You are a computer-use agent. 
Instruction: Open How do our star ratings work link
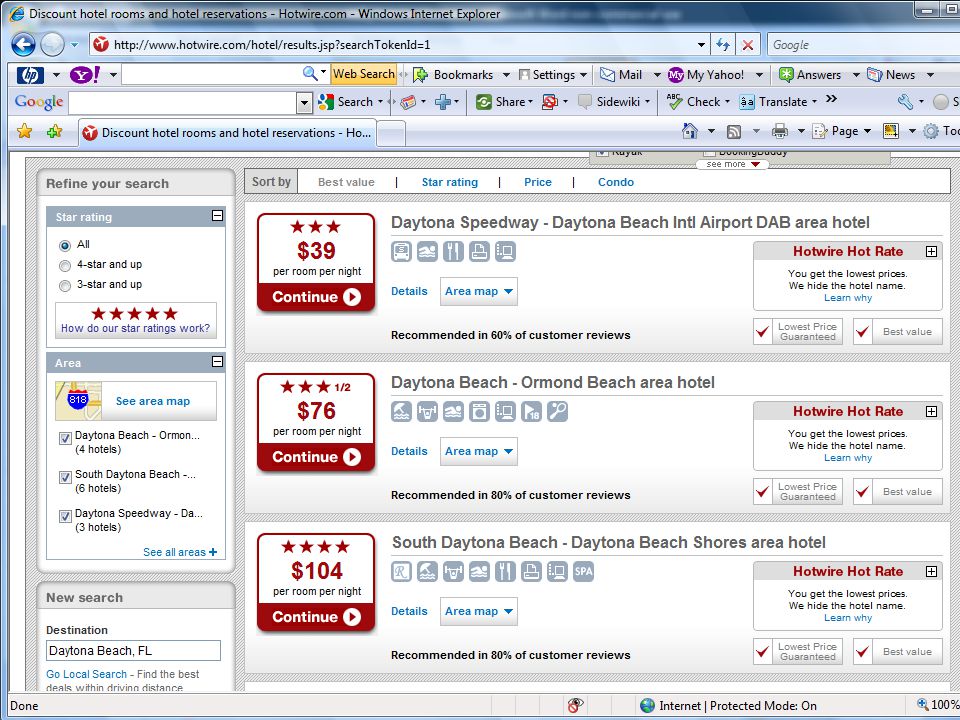[x=135, y=328]
